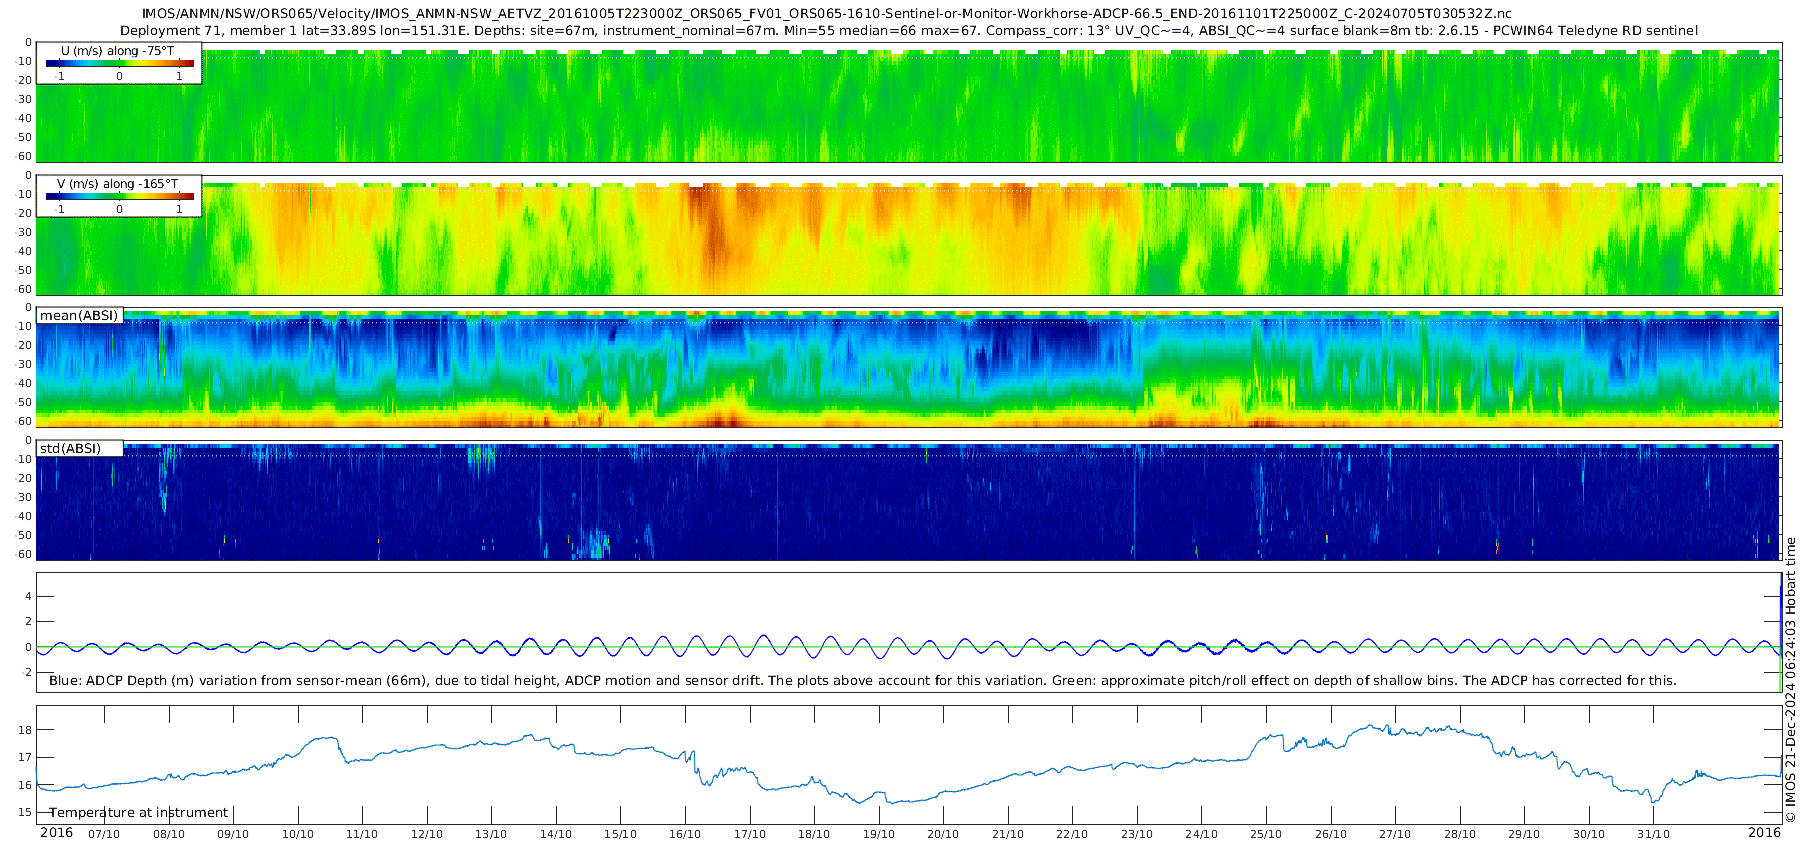Click the 20 depth tick on std(ABSI) panel
This screenshot has width=1800, height=850.
click(x=25, y=478)
